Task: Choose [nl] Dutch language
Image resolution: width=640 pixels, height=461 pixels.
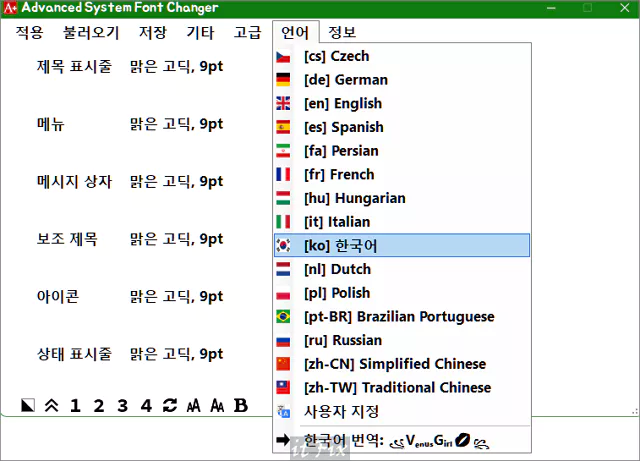Action: (402, 269)
